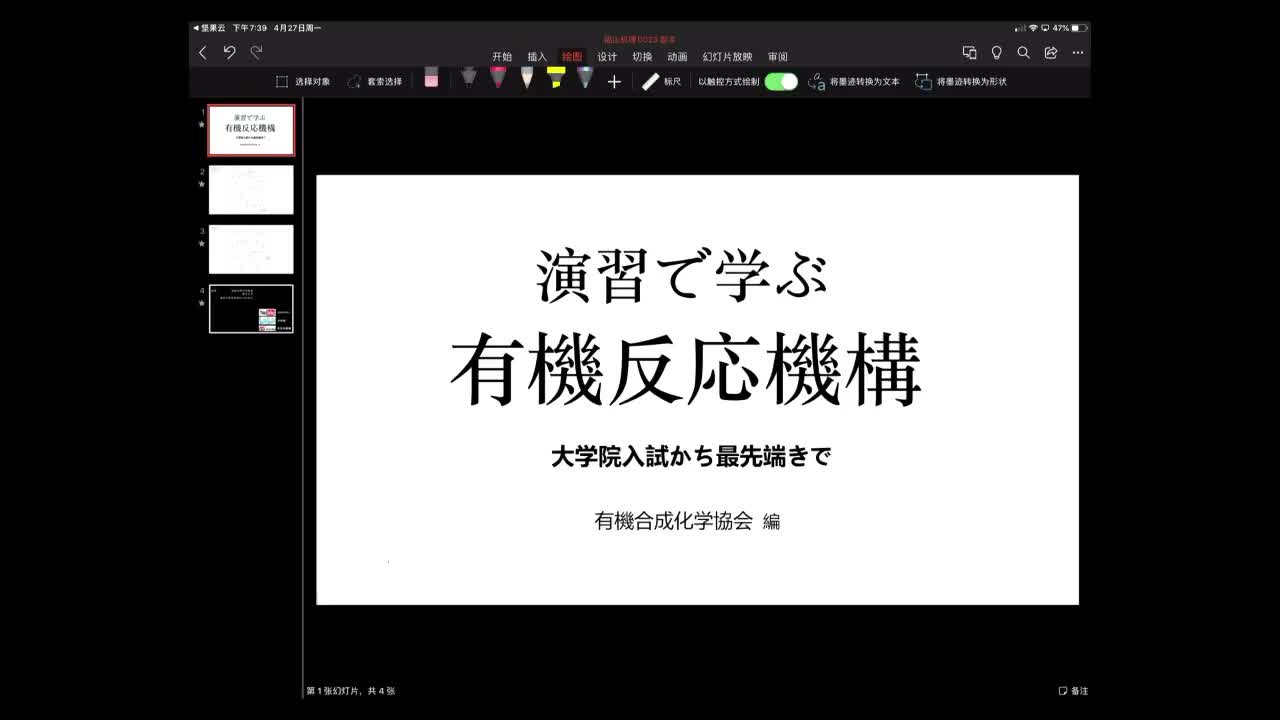Screen dimensions: 1280x720
Task: Undo the last action
Action: 230,53
